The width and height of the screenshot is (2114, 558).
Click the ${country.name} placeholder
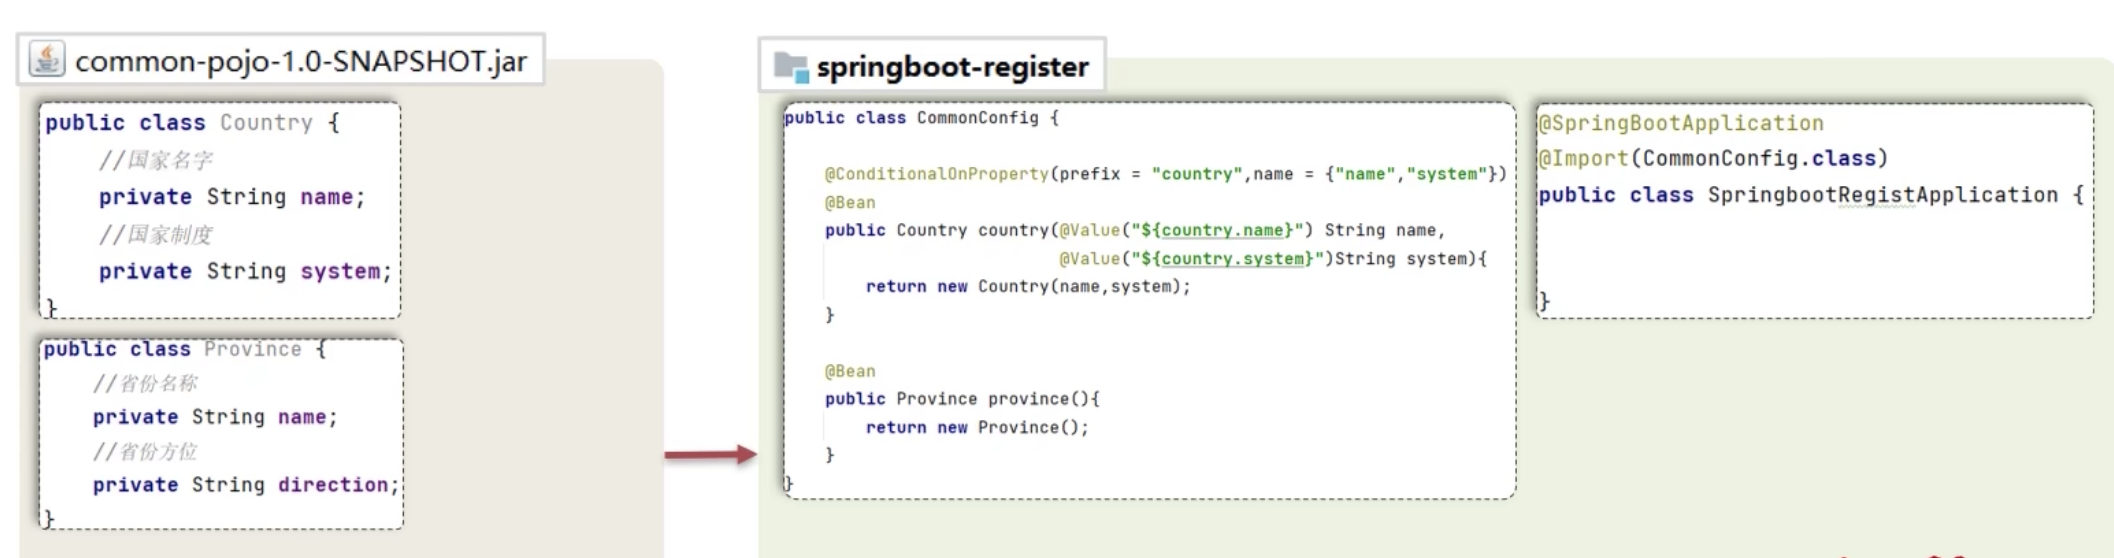[x=1216, y=230]
